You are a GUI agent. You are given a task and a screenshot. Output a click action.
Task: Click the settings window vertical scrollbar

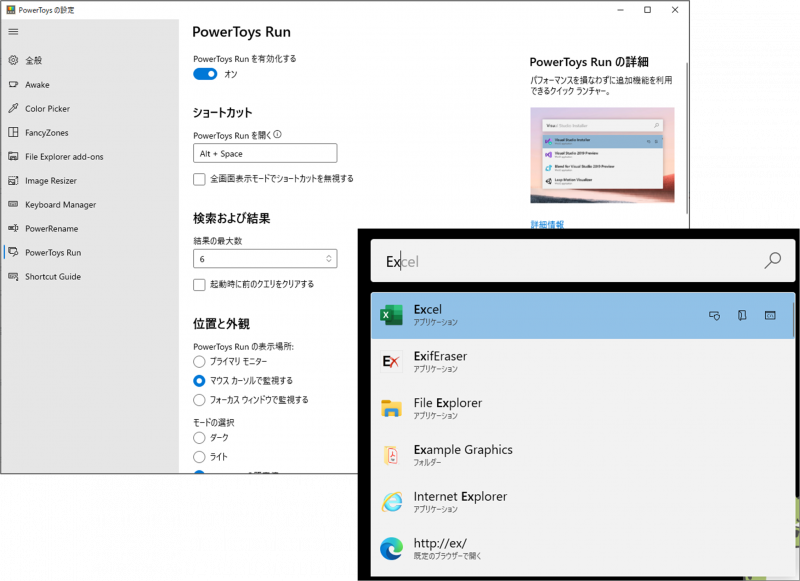click(x=687, y=138)
